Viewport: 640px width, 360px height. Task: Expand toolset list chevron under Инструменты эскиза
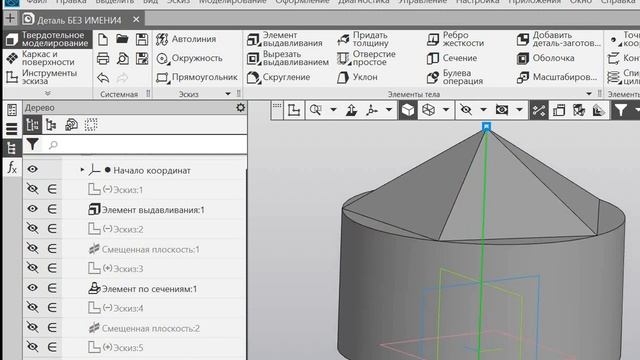[48, 93]
